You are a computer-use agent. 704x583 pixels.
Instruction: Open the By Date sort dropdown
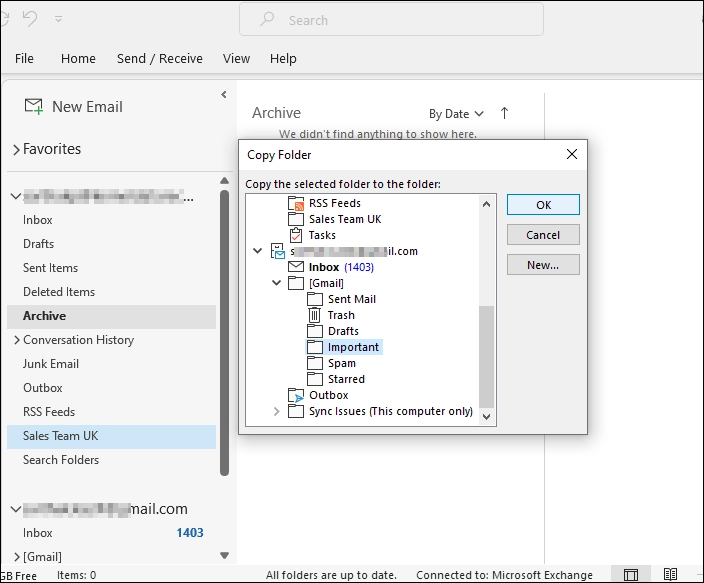click(x=456, y=114)
